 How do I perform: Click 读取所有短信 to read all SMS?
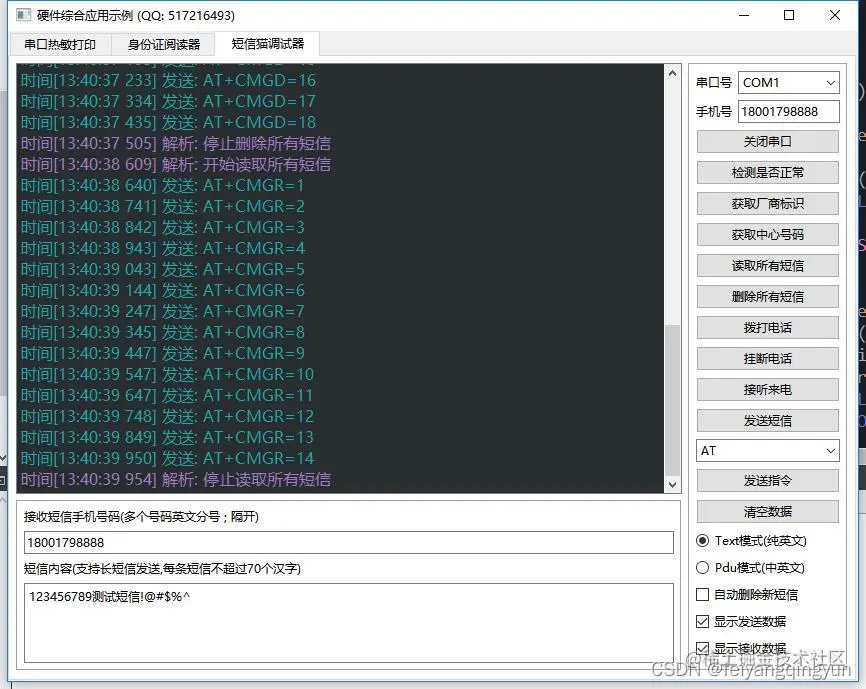point(766,265)
